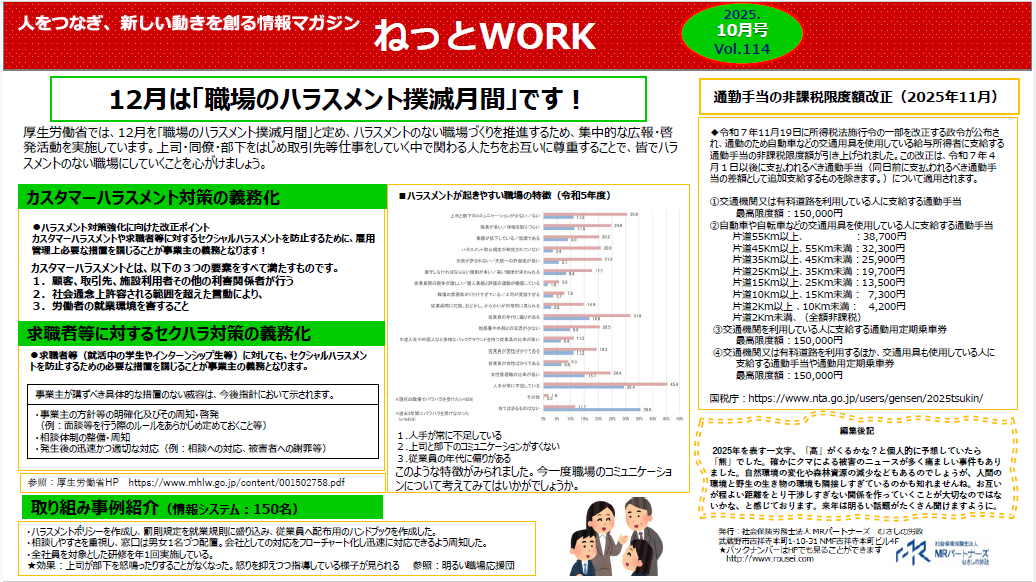The height and width of the screenshot is (582, 1036).
Task: Open the mhlw.go.jp reference link
Action: [251, 482]
